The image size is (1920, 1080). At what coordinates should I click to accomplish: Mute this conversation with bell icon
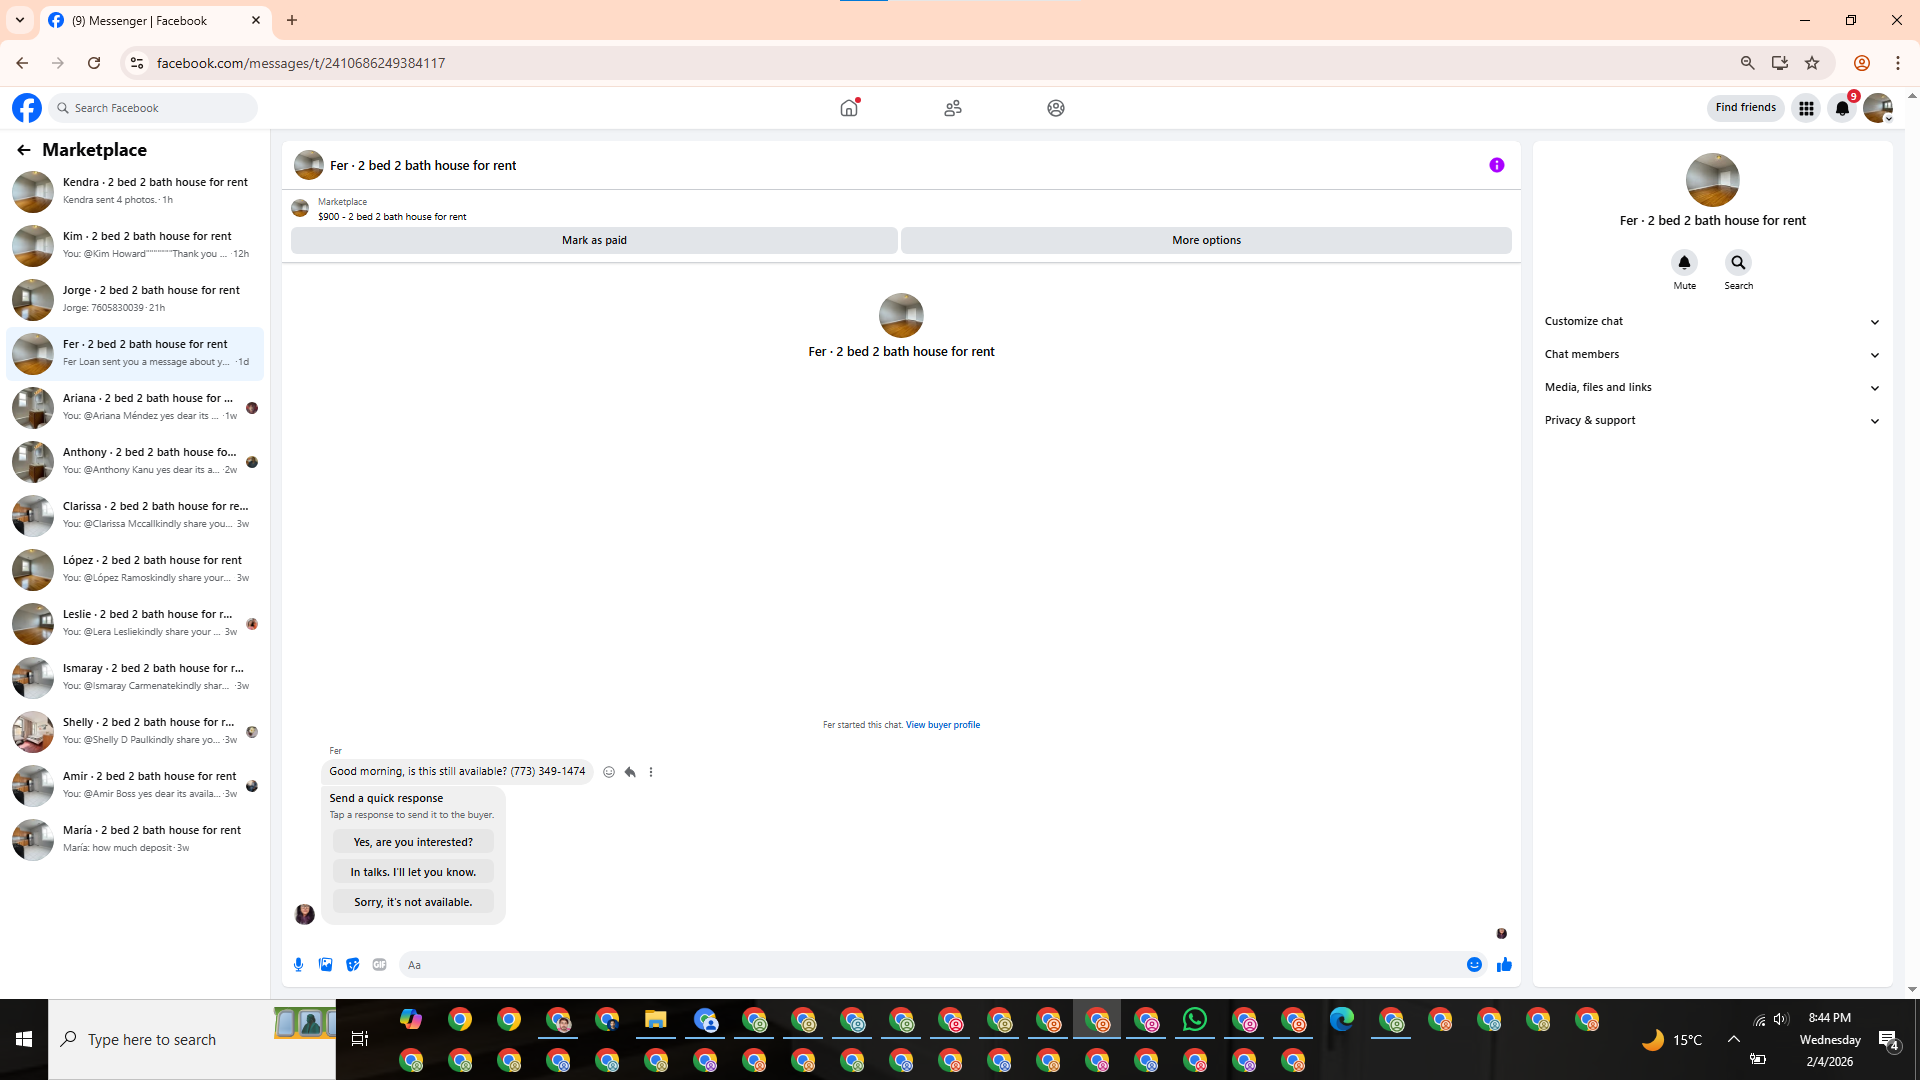tap(1684, 263)
